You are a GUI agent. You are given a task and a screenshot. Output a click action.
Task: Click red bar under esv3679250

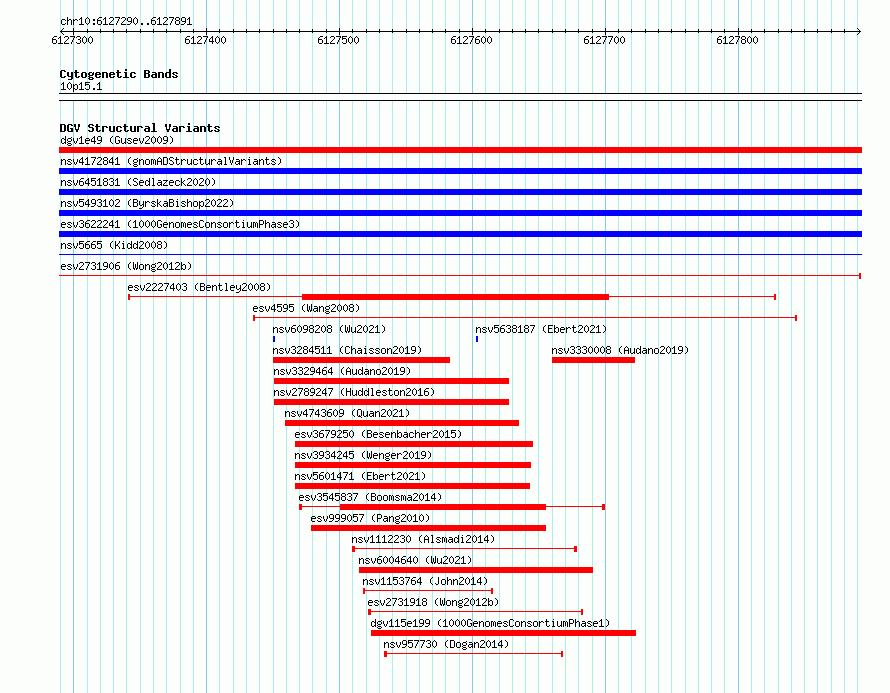point(414,444)
